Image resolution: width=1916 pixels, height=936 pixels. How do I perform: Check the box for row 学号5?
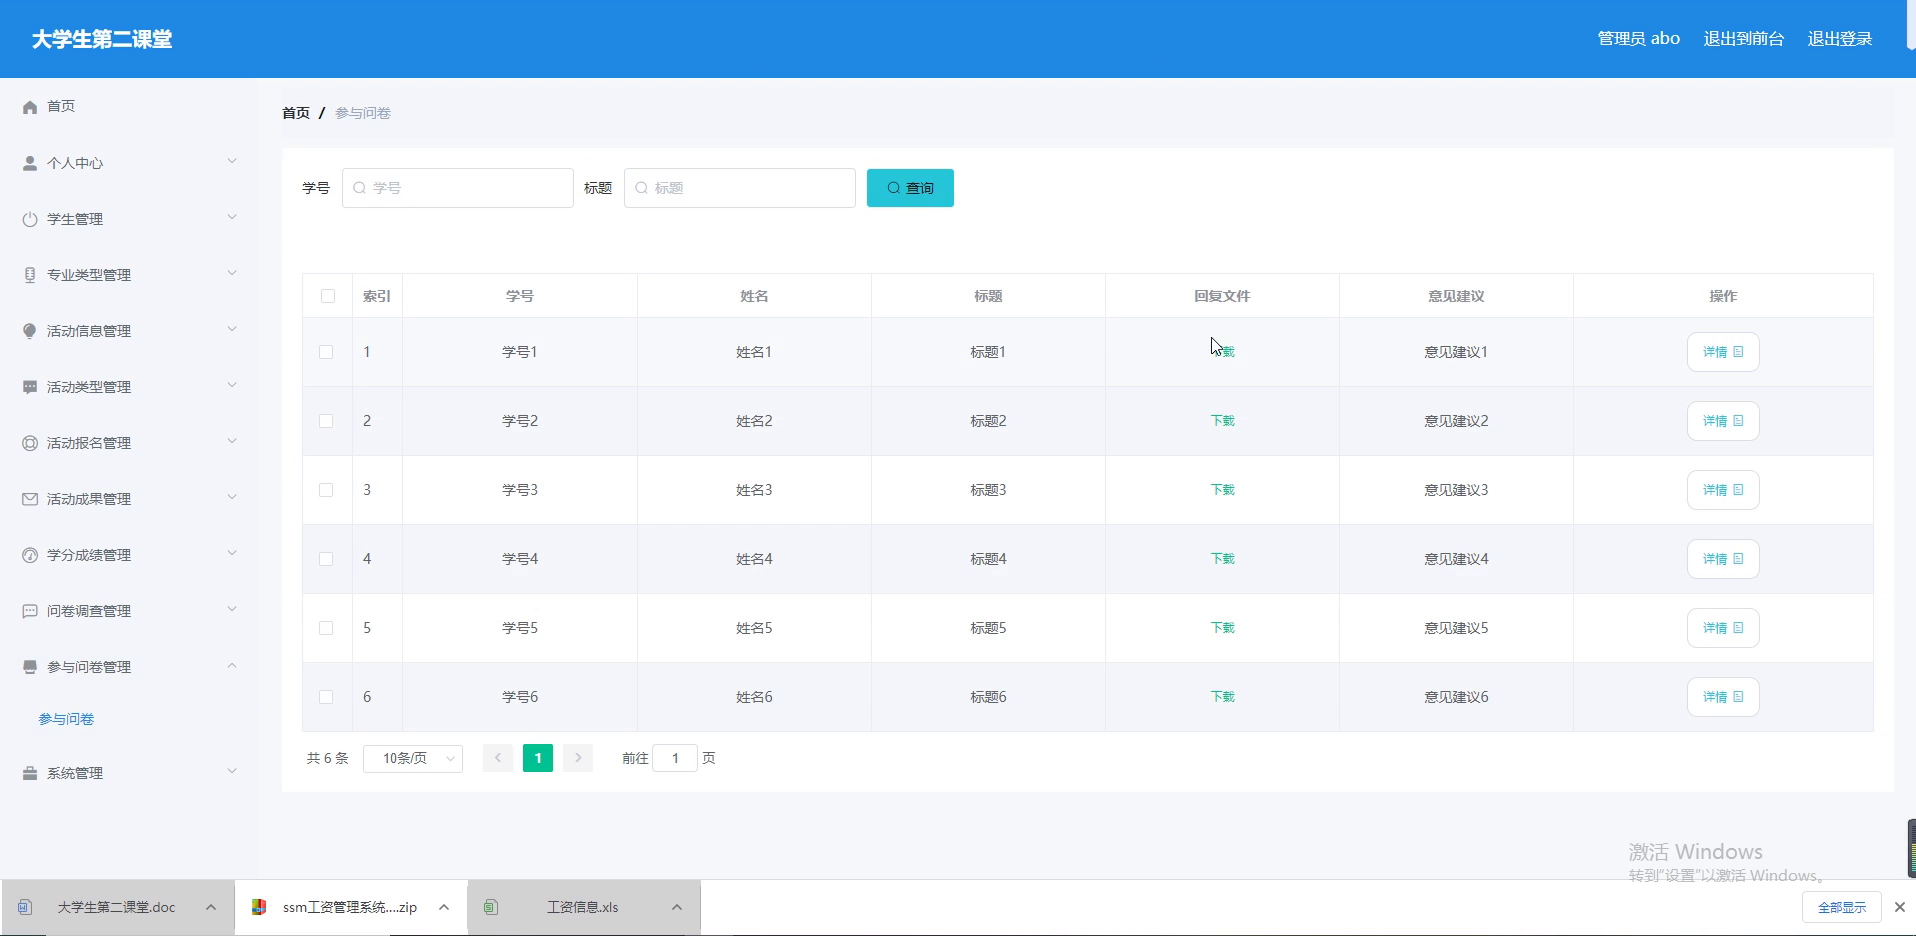(x=326, y=628)
